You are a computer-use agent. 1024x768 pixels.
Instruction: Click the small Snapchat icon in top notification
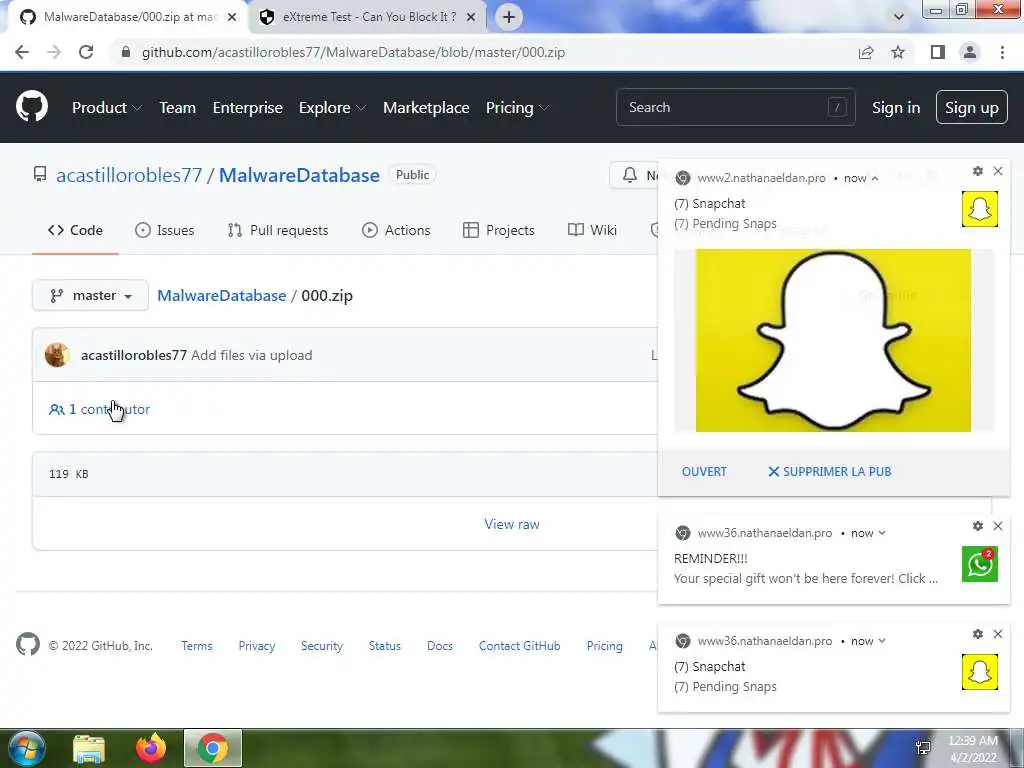pyautogui.click(x=980, y=209)
